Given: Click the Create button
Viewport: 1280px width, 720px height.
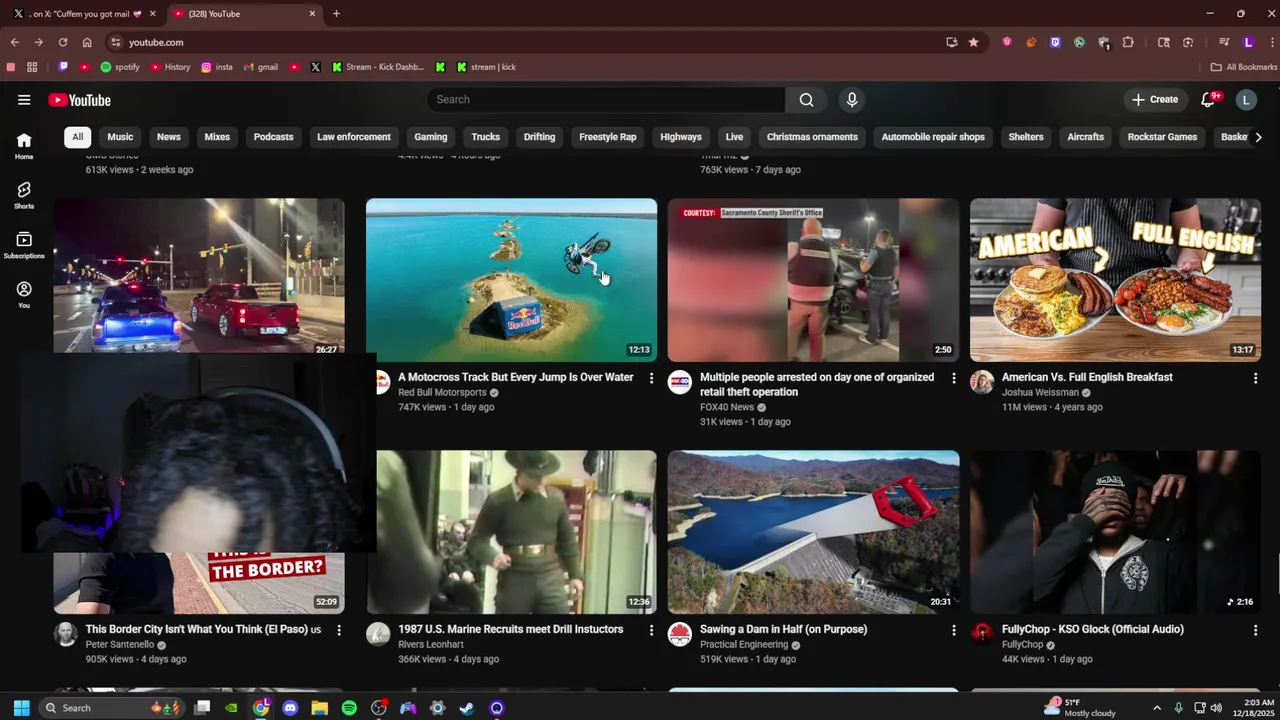Looking at the screenshot, I should (x=1155, y=100).
